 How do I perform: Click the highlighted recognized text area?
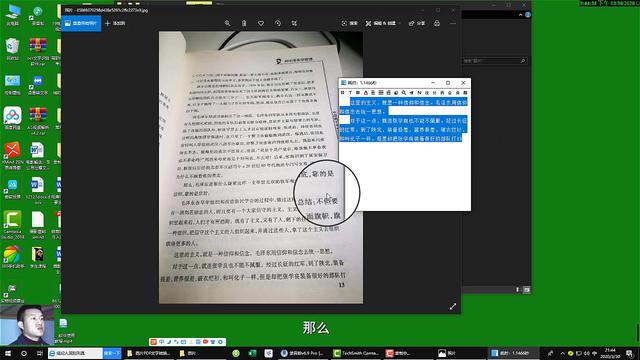[x=404, y=120]
